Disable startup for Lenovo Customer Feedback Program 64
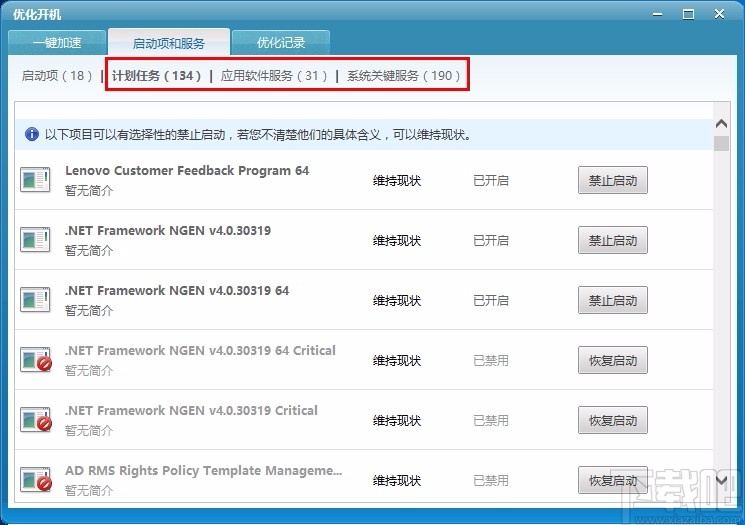Viewport: 745px width, 525px height. coord(612,180)
